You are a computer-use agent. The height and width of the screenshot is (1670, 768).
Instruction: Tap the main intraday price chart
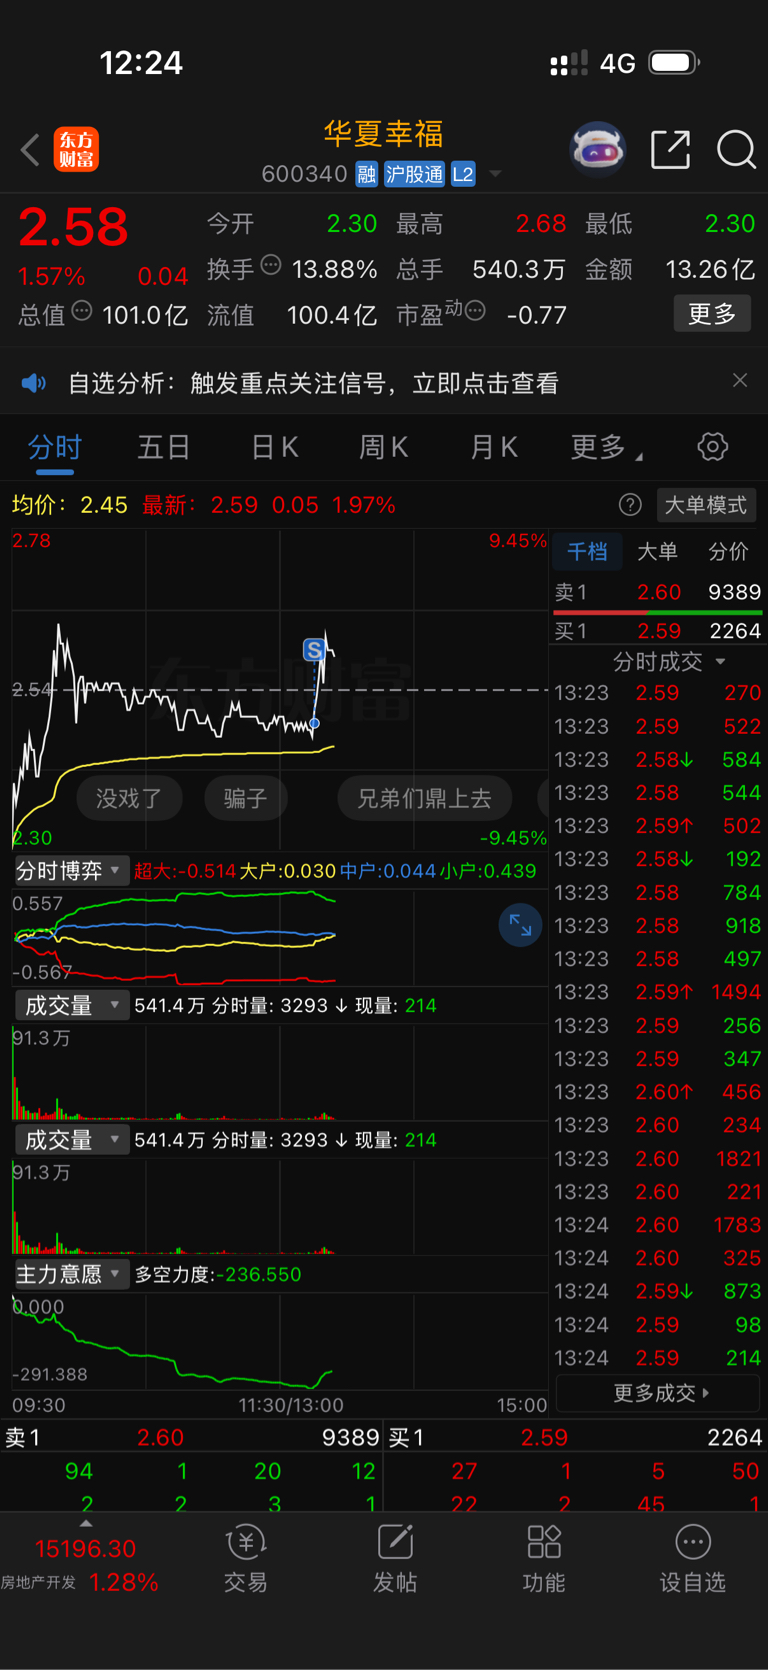click(x=280, y=690)
